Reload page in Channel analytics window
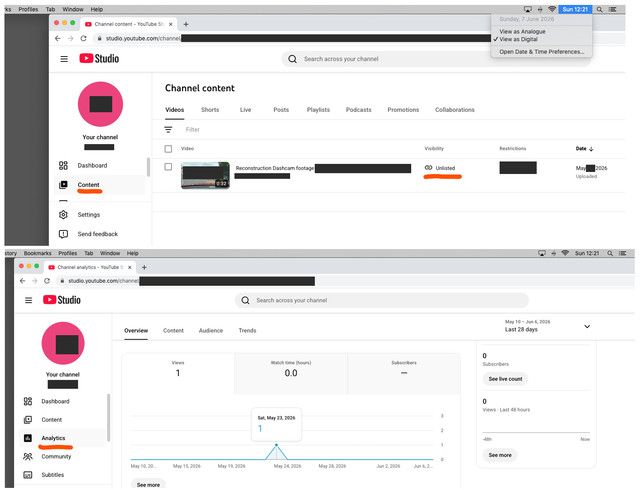This screenshot has width=640, height=490. click(x=47, y=281)
